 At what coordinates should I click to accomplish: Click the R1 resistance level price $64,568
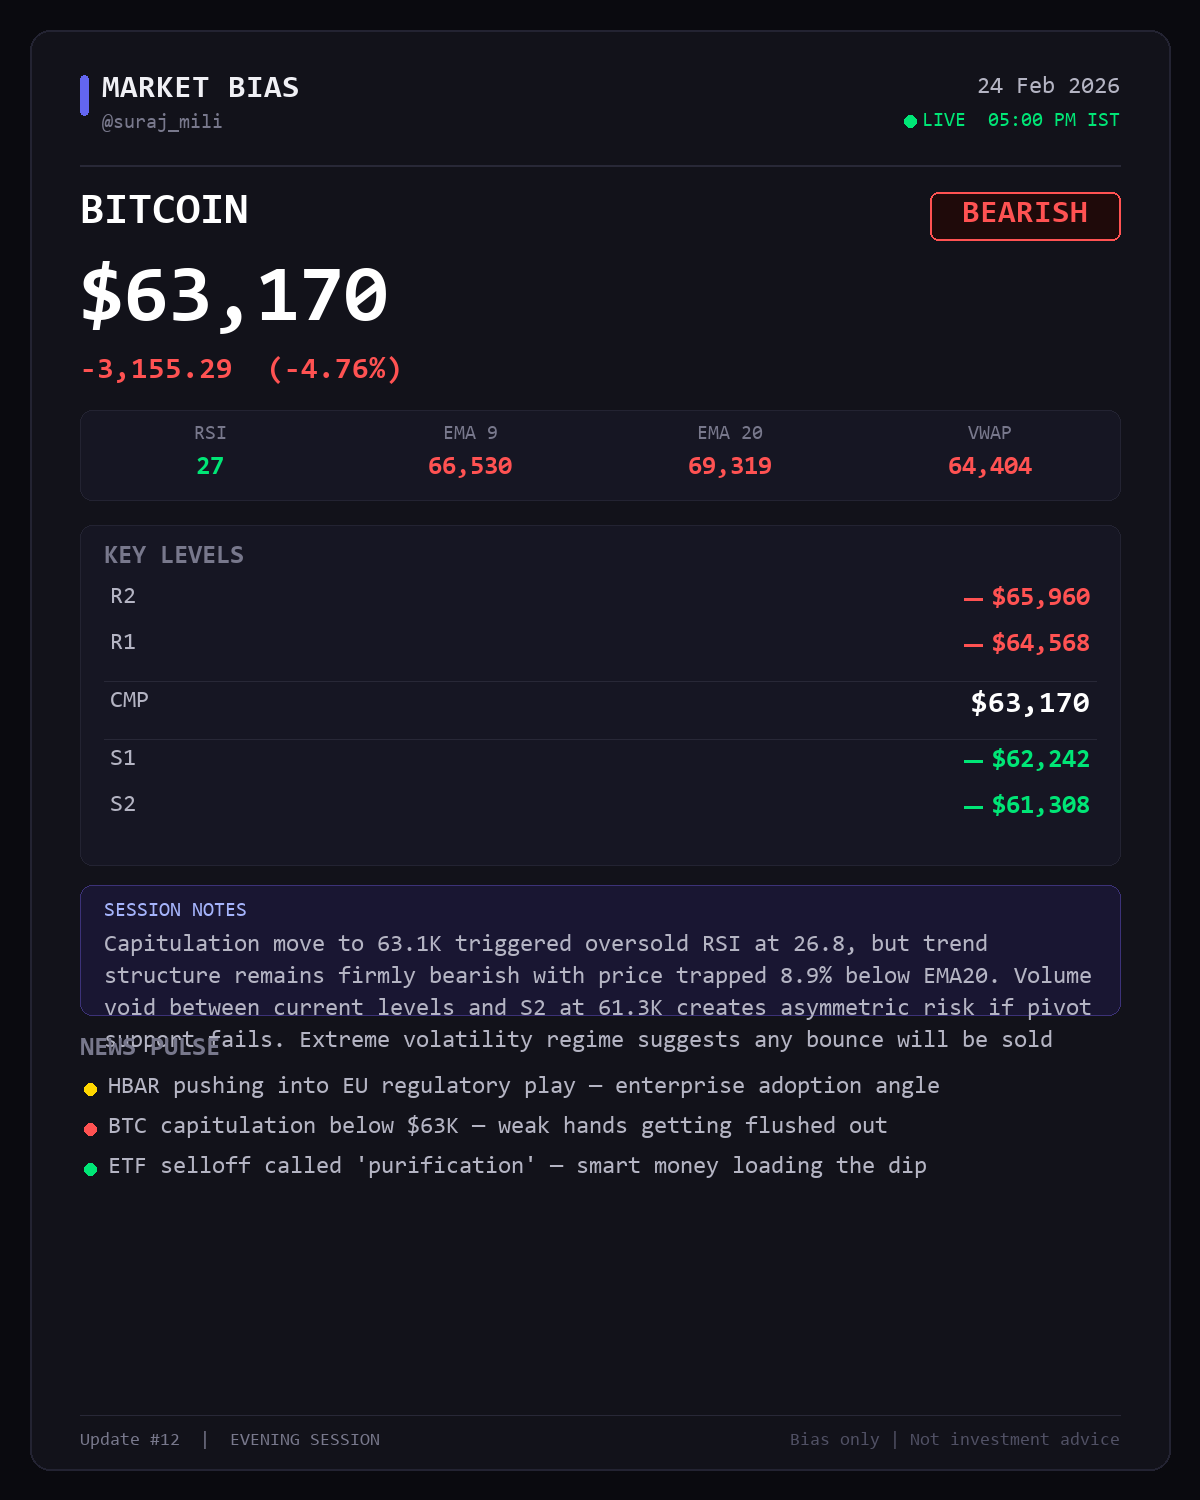pyautogui.click(x=1040, y=643)
